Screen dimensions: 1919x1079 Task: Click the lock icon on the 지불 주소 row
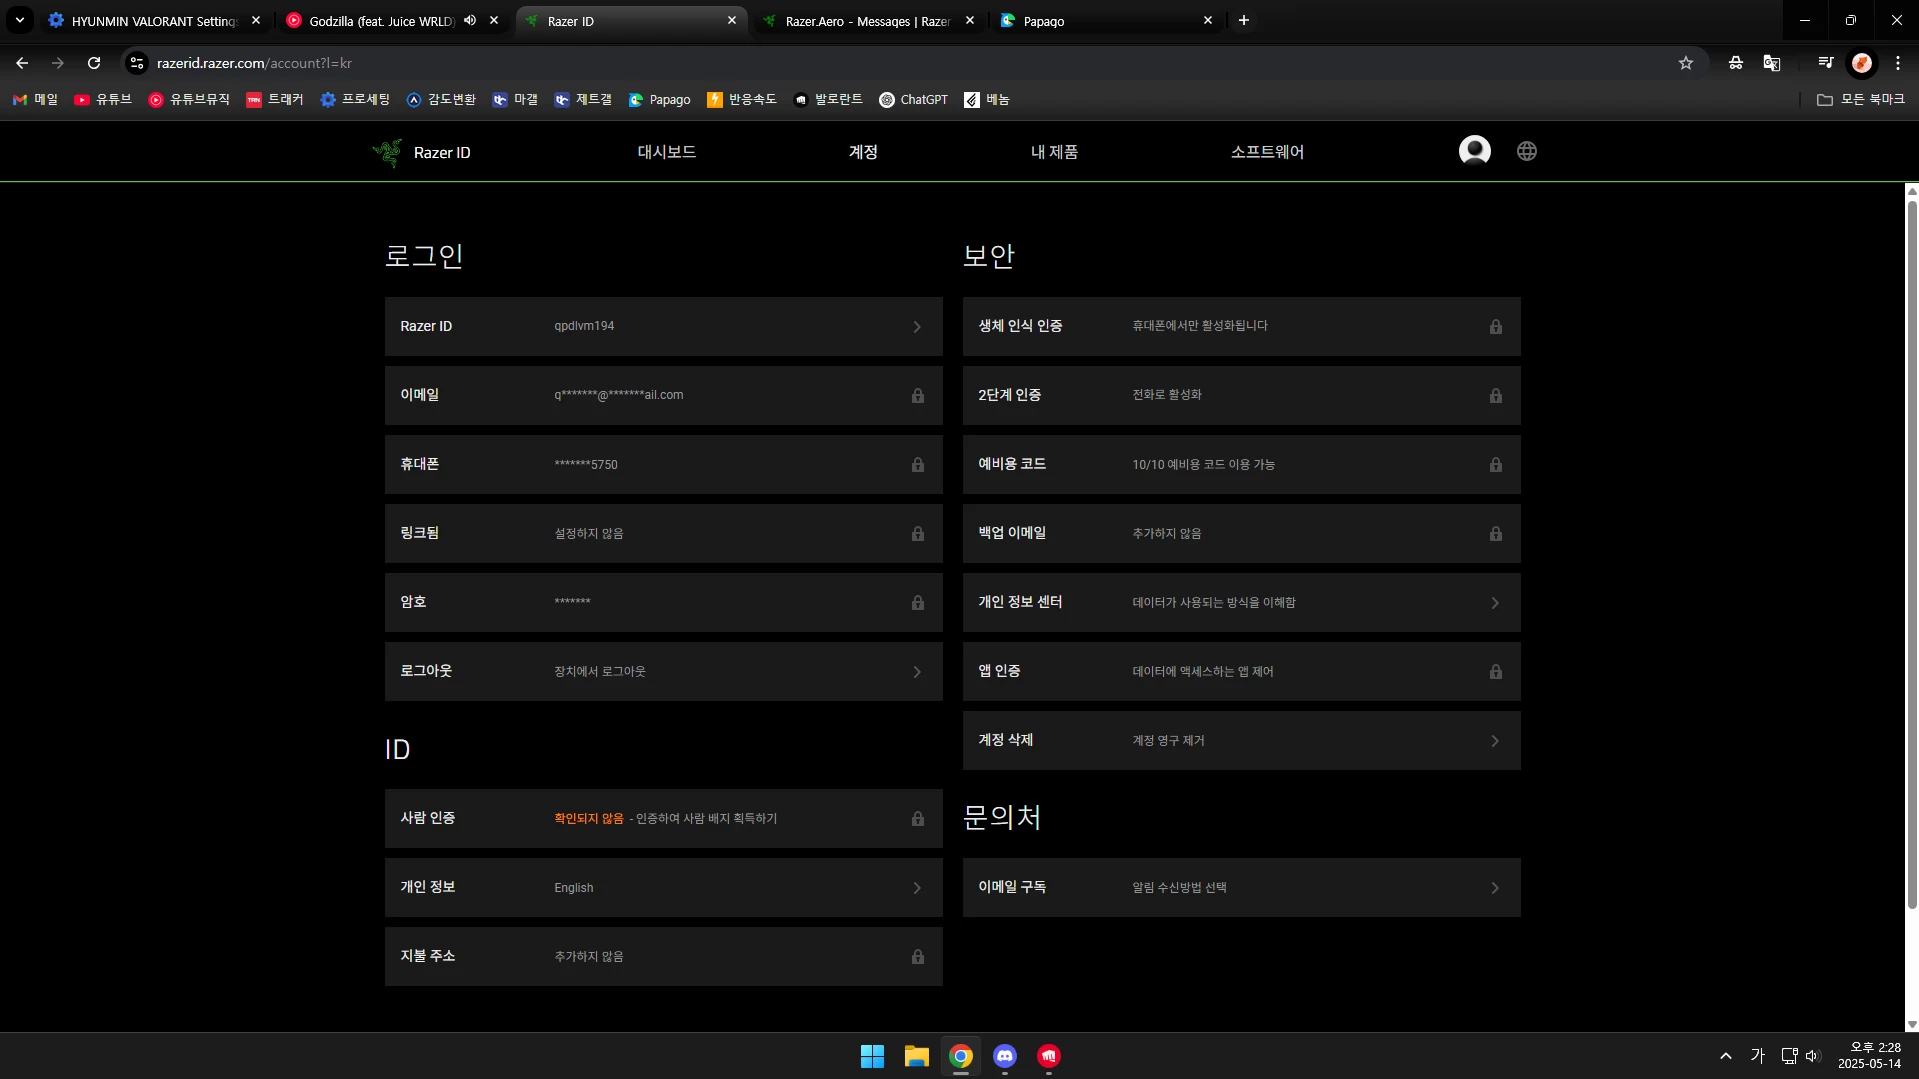[917, 957]
